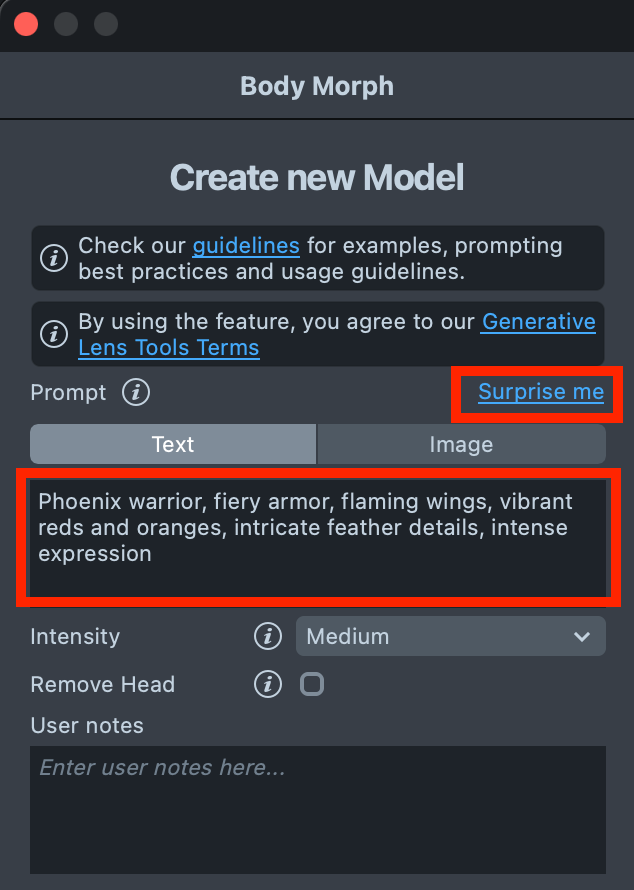634x890 pixels.
Task: Click the info icon beside the guidelines notice
Action: (x=55, y=258)
